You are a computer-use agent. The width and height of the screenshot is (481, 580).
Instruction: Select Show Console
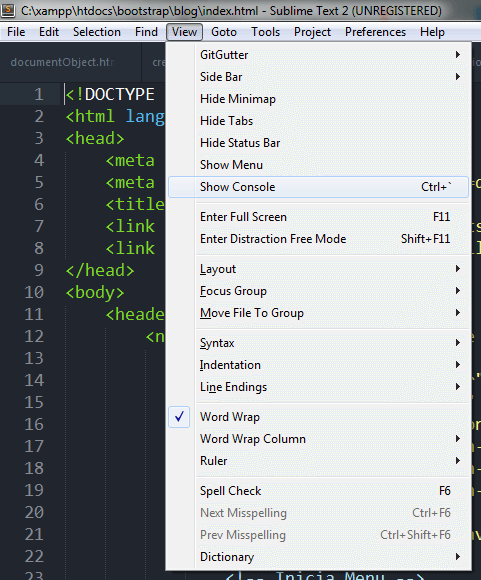coord(319,187)
